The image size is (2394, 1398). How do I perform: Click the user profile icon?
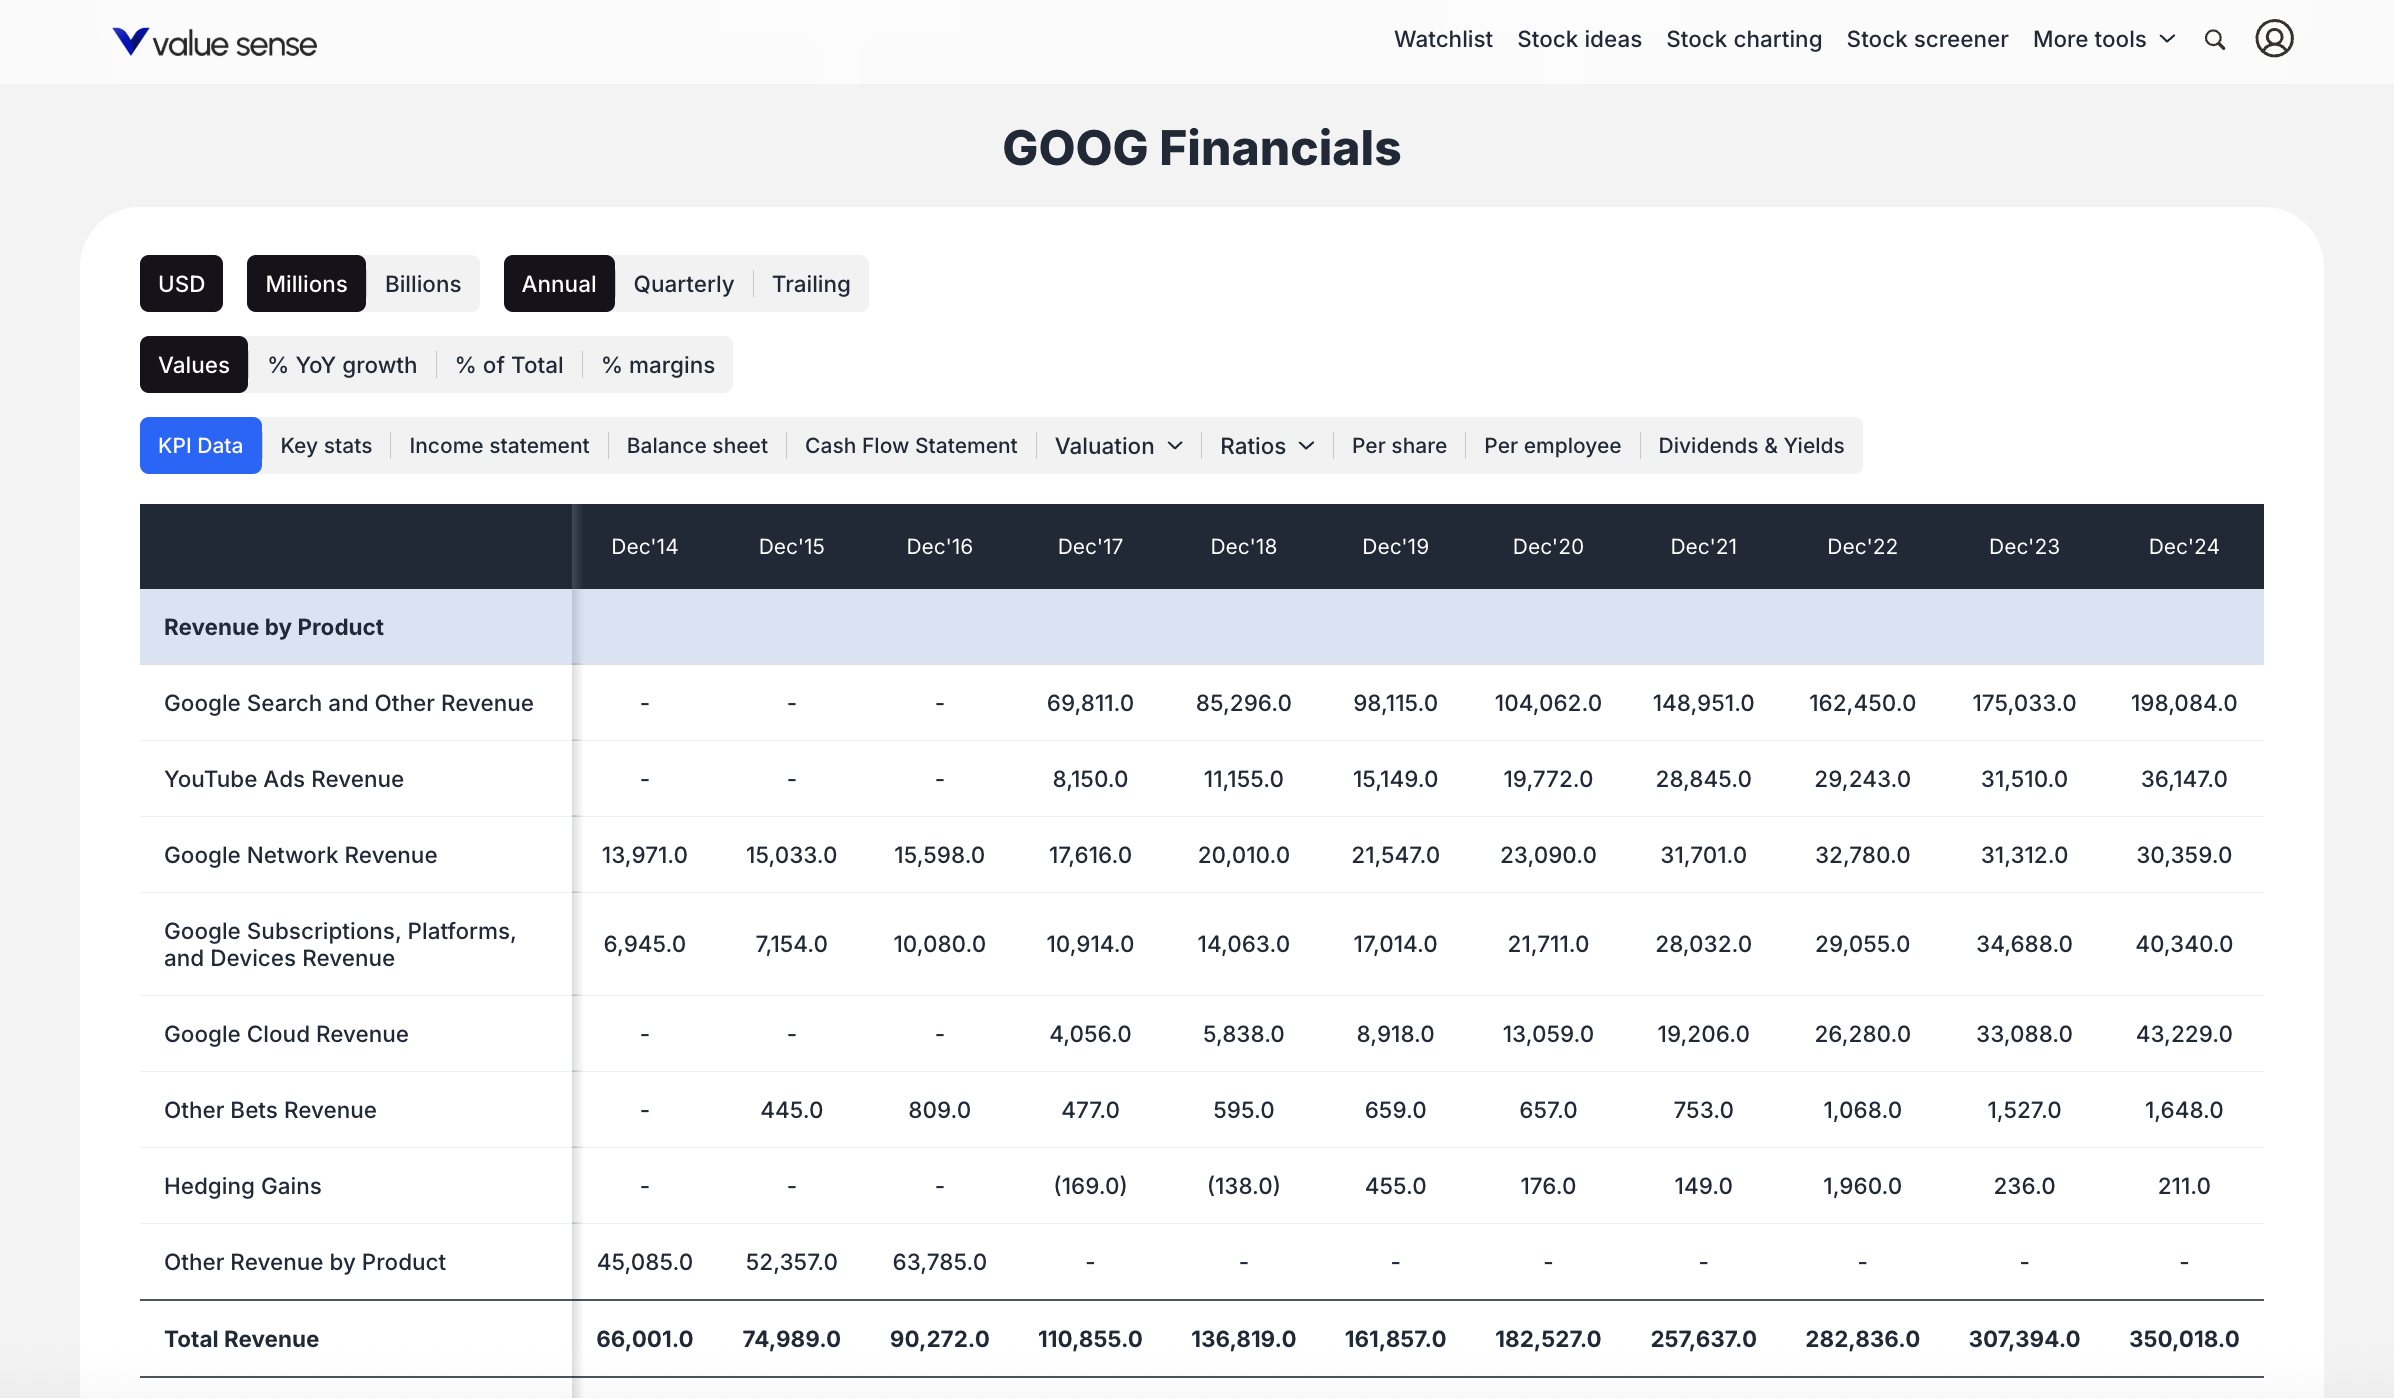click(x=2275, y=40)
